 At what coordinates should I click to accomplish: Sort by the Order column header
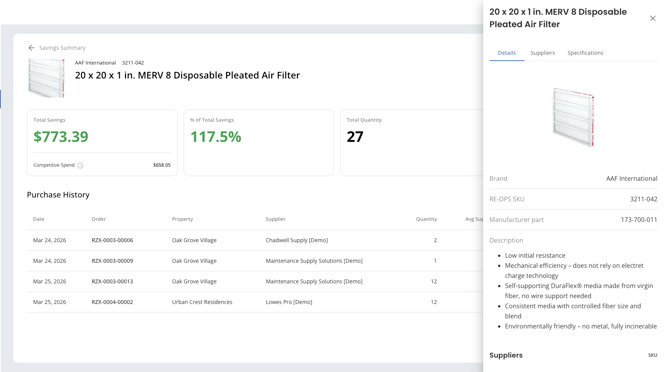tap(98, 219)
